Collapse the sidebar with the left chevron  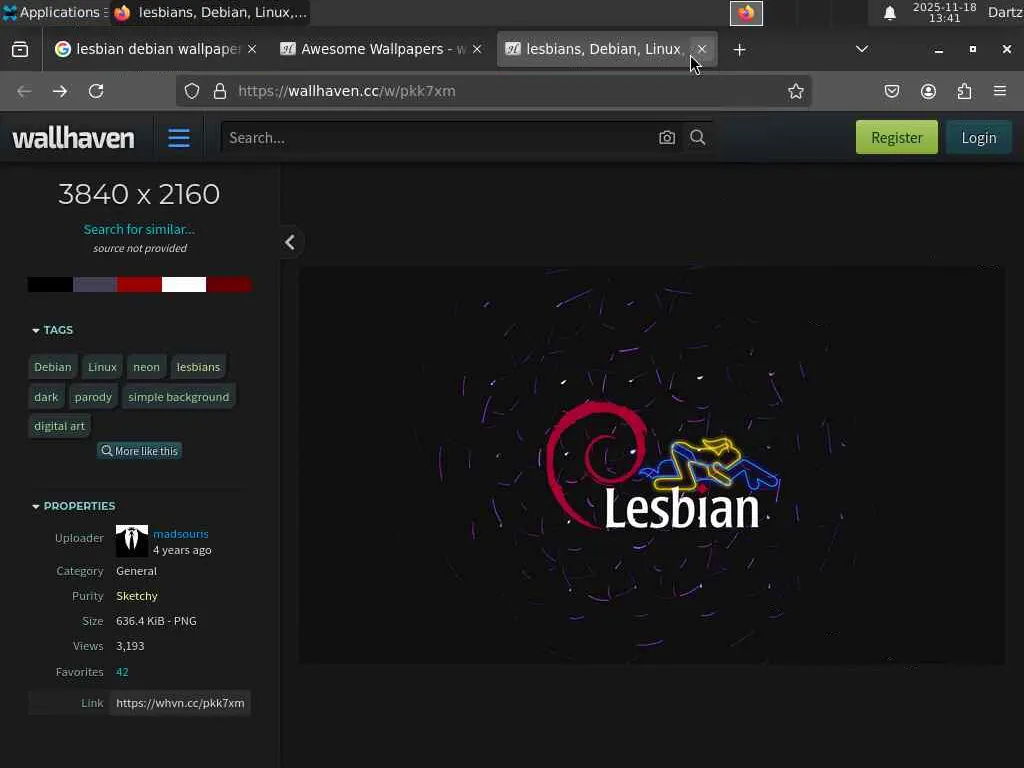[290, 242]
